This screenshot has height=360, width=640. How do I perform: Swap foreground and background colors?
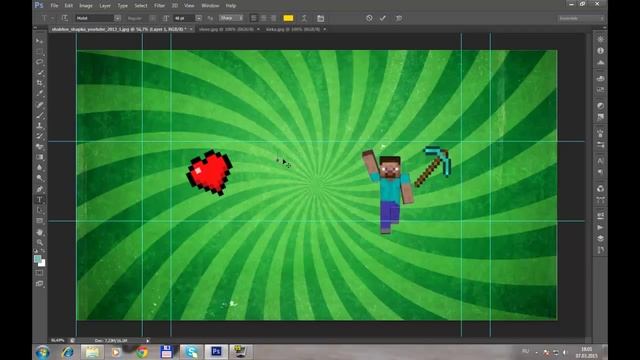point(43,251)
